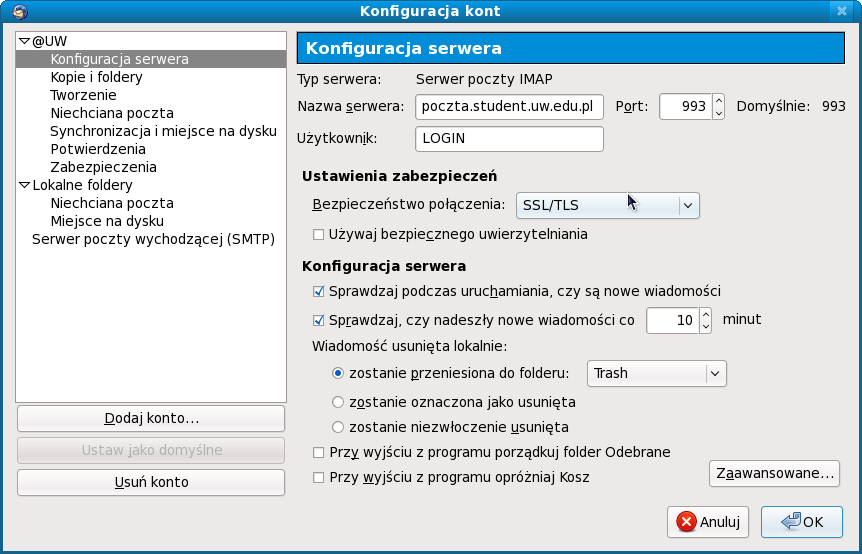
Task: Click the Zaawansowane button
Action: coord(774,473)
